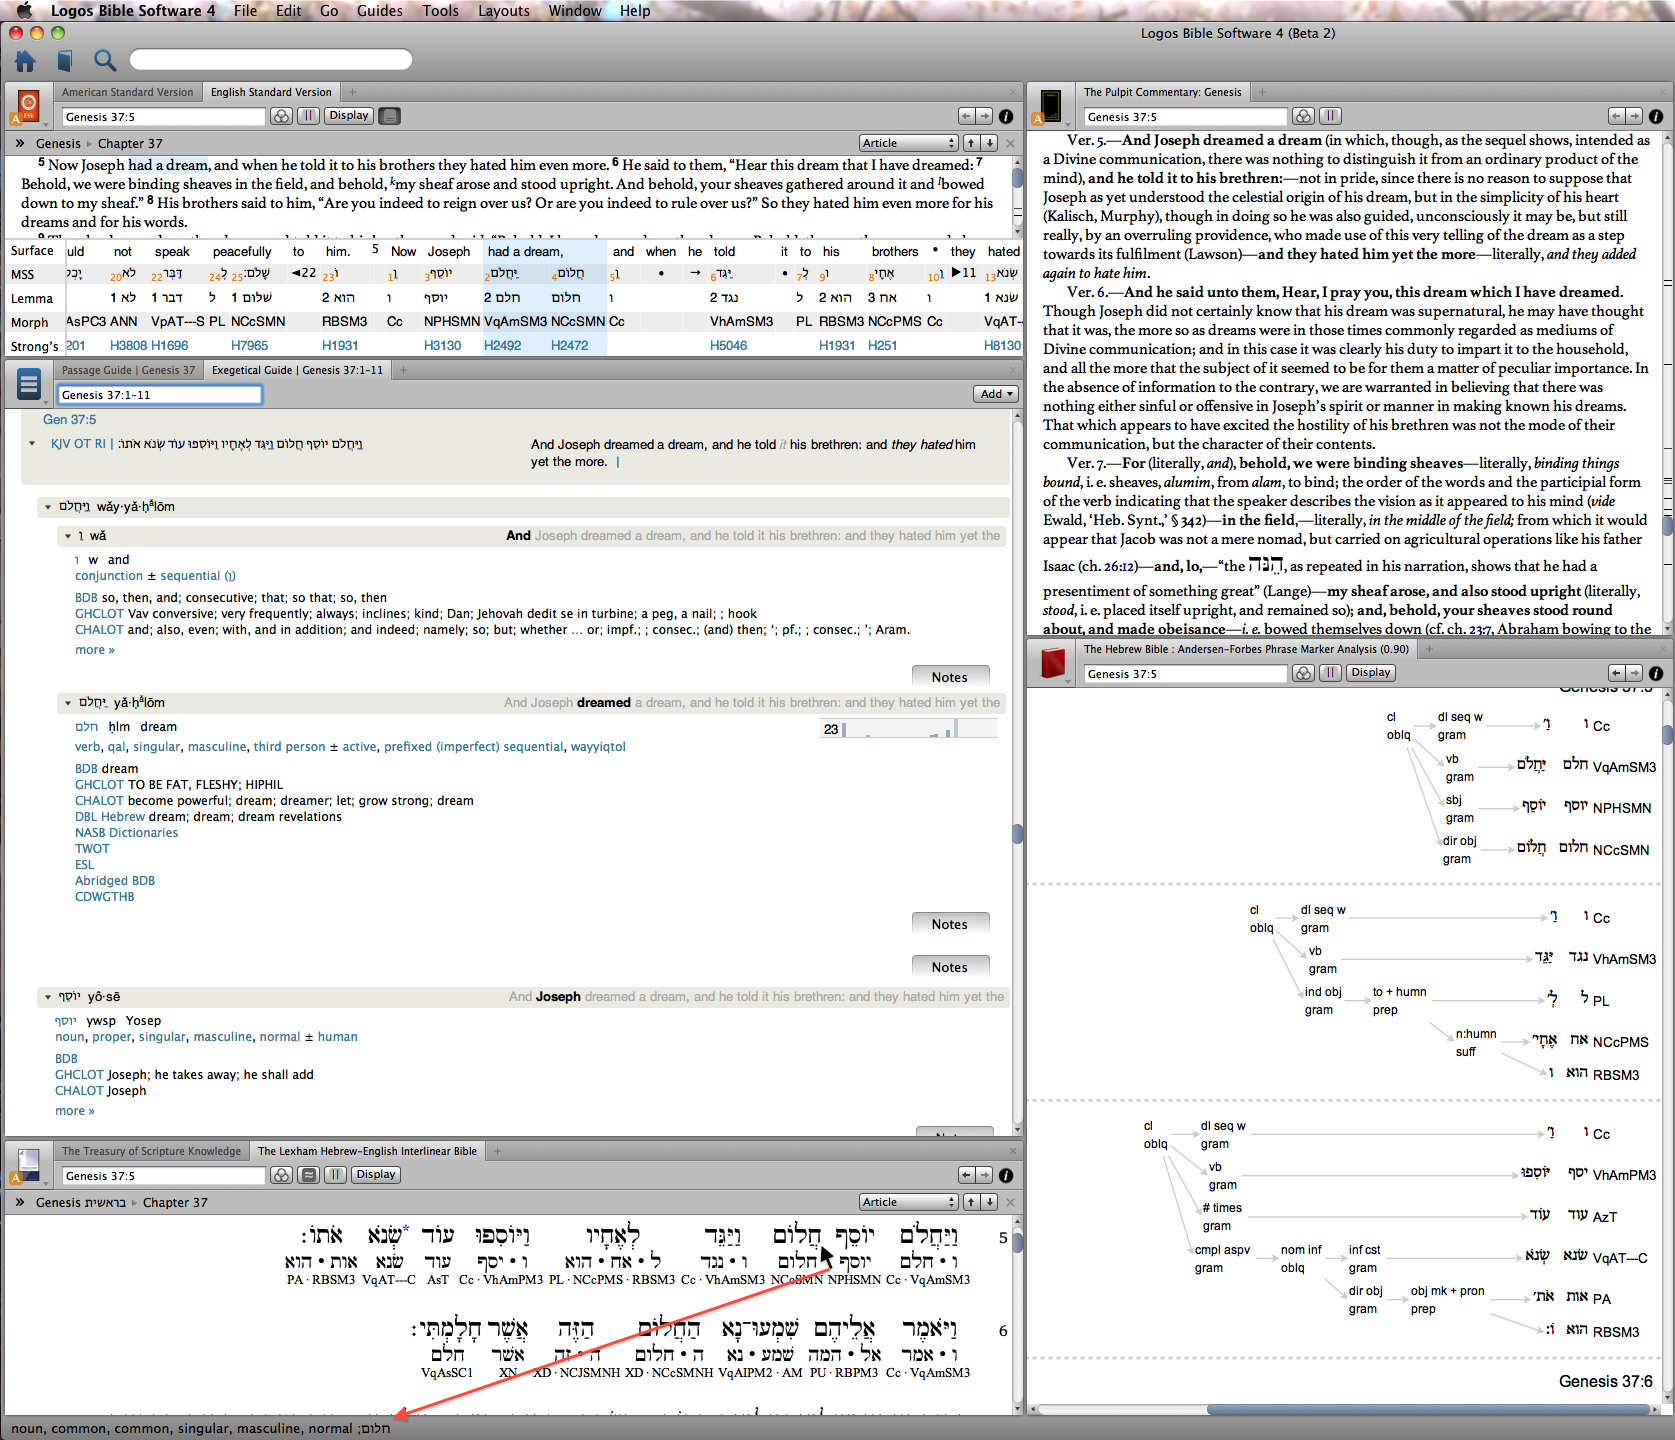The width and height of the screenshot is (1675, 1440).
Task: Expand table of contents in ESV locator bar
Action: (x=20, y=143)
